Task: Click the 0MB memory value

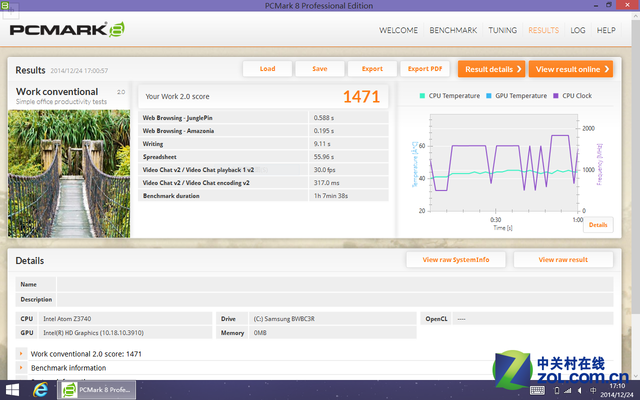Action: click(x=260, y=333)
